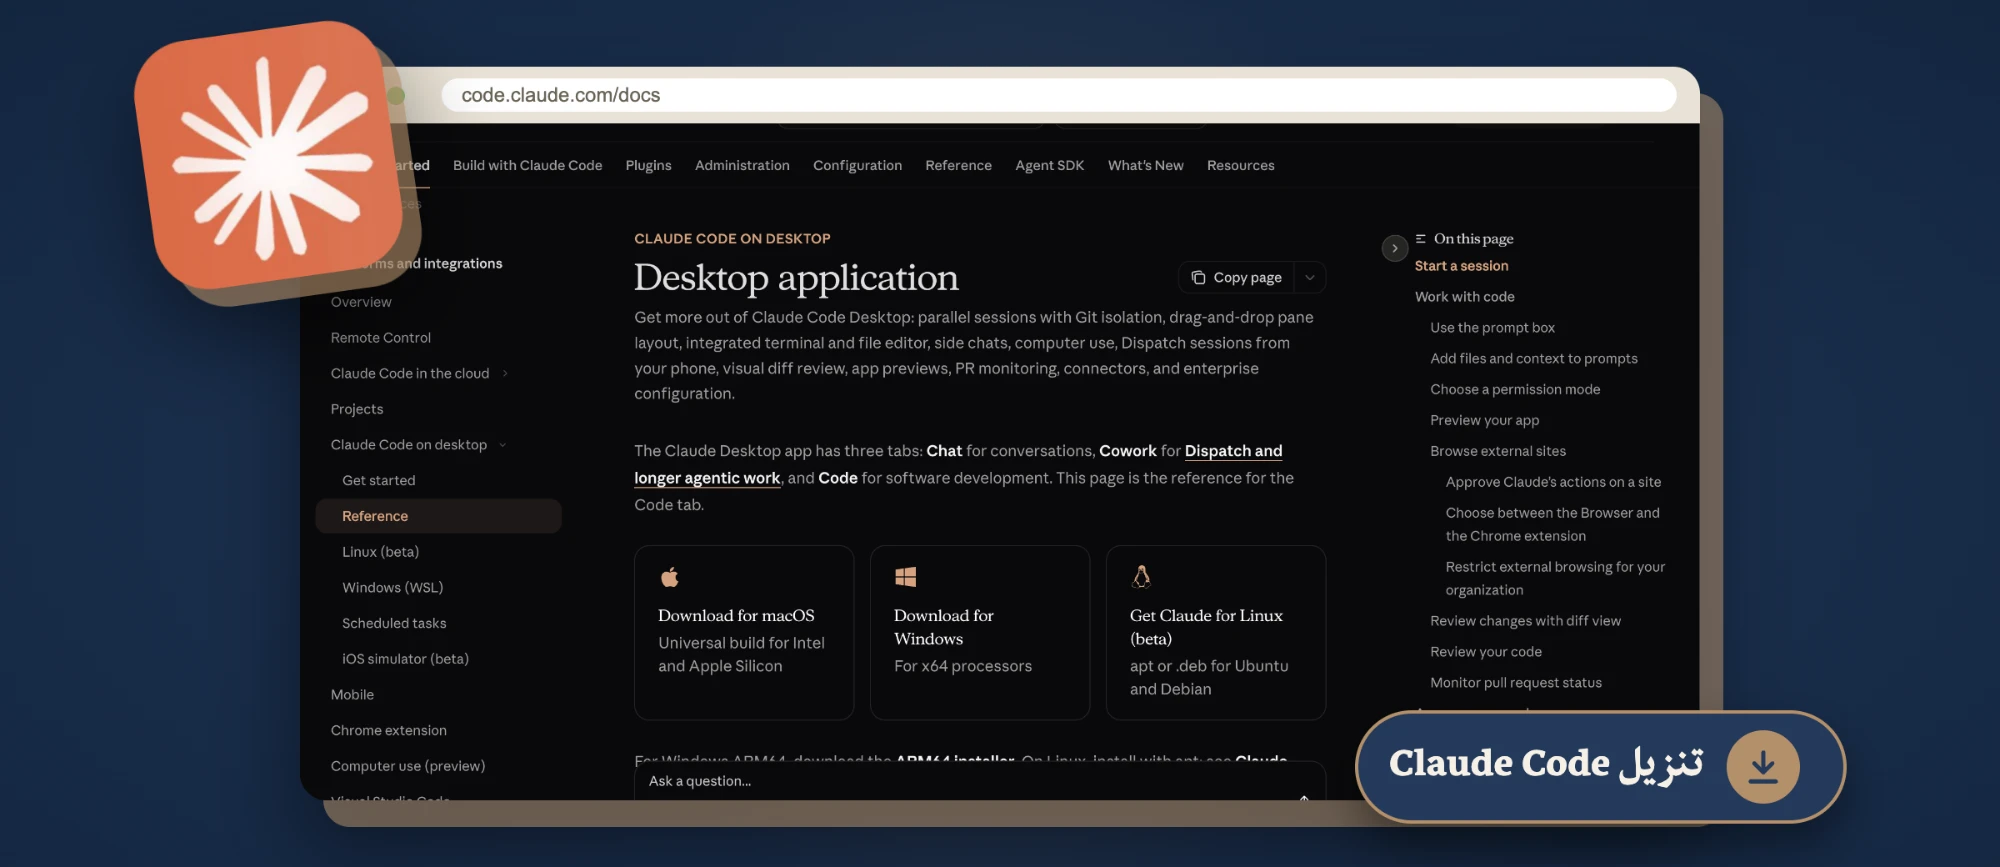Jump to Use the prompt box section
Viewport: 2000px width, 867px height.
tap(1492, 328)
